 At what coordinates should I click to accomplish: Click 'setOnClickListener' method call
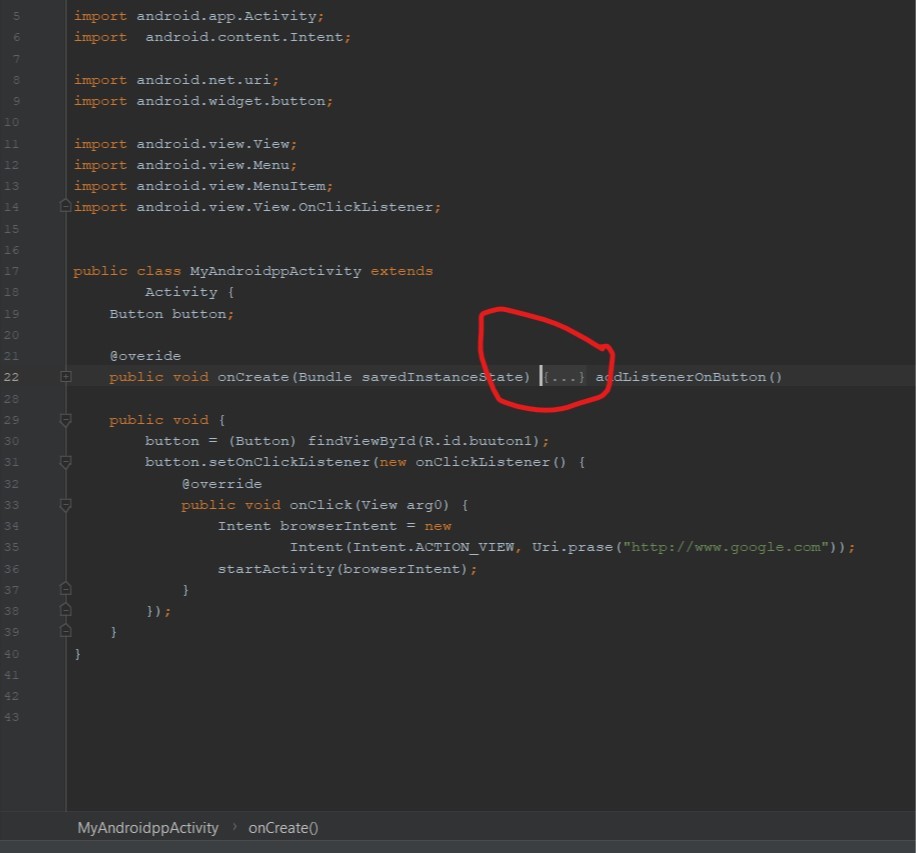[x=289, y=462]
